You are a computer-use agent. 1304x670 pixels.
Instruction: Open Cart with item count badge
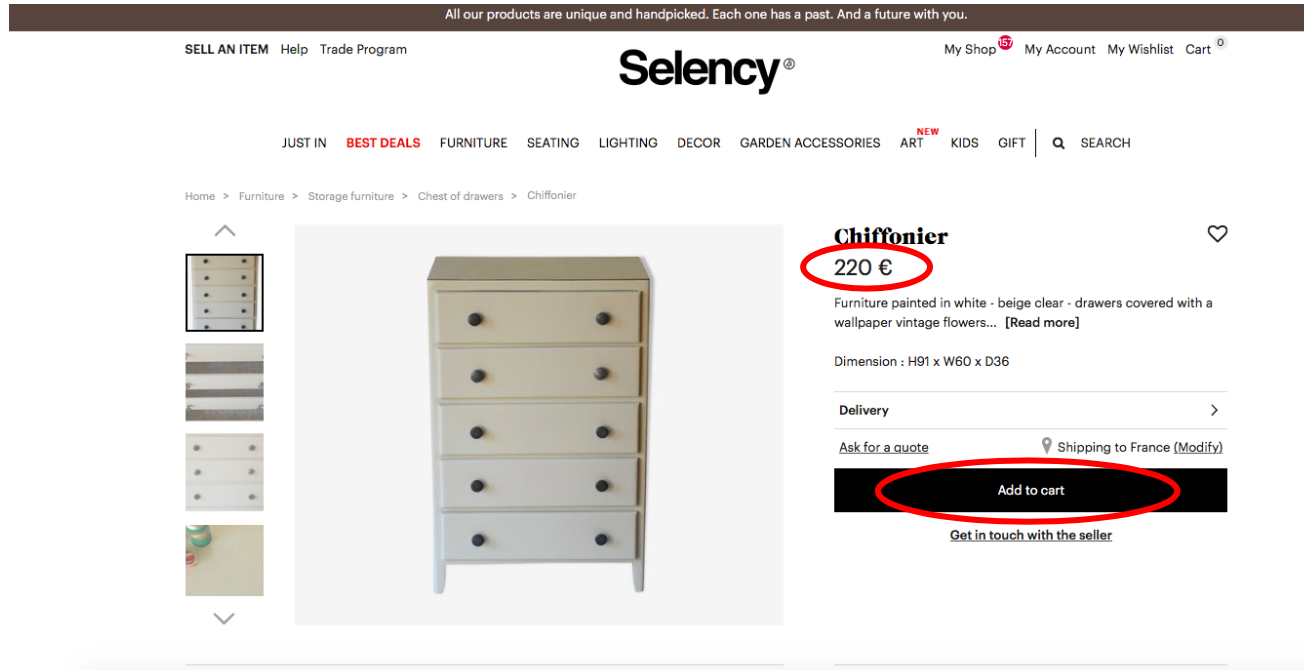point(1205,48)
